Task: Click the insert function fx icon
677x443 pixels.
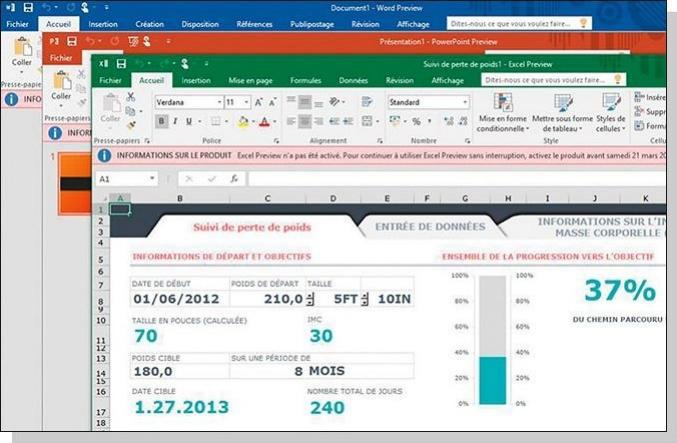Action: [x=234, y=179]
